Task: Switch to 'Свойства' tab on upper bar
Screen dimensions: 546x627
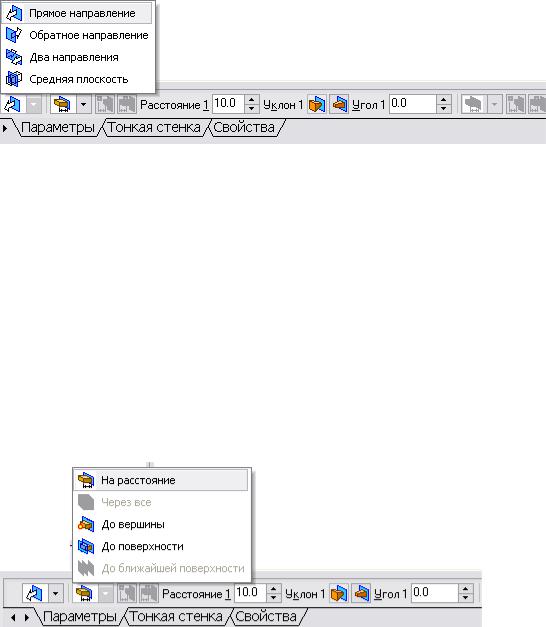Action: point(244,128)
